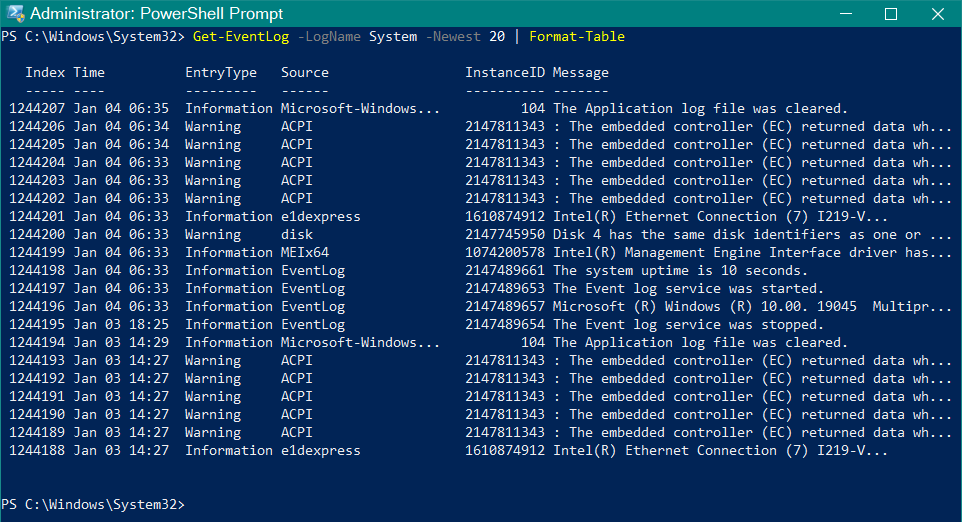Click the Message column header
962x522 pixels.
point(580,73)
